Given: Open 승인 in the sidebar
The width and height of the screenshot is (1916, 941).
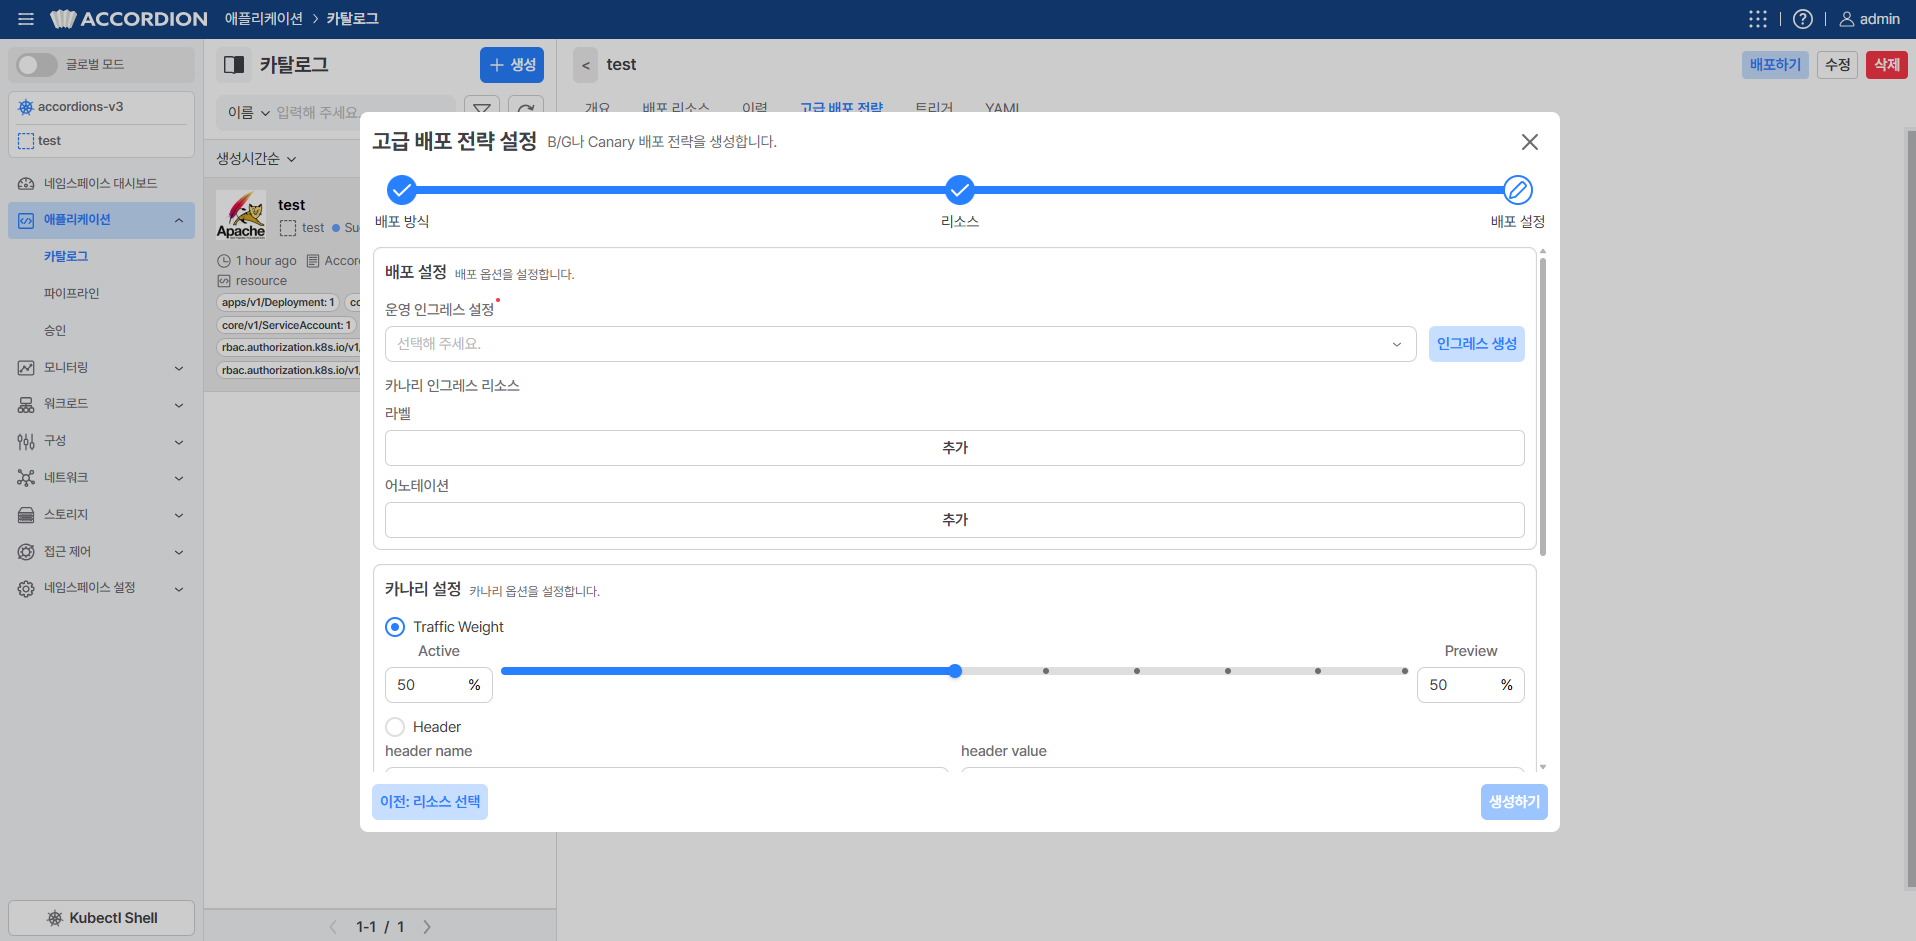Looking at the screenshot, I should click(x=55, y=331).
